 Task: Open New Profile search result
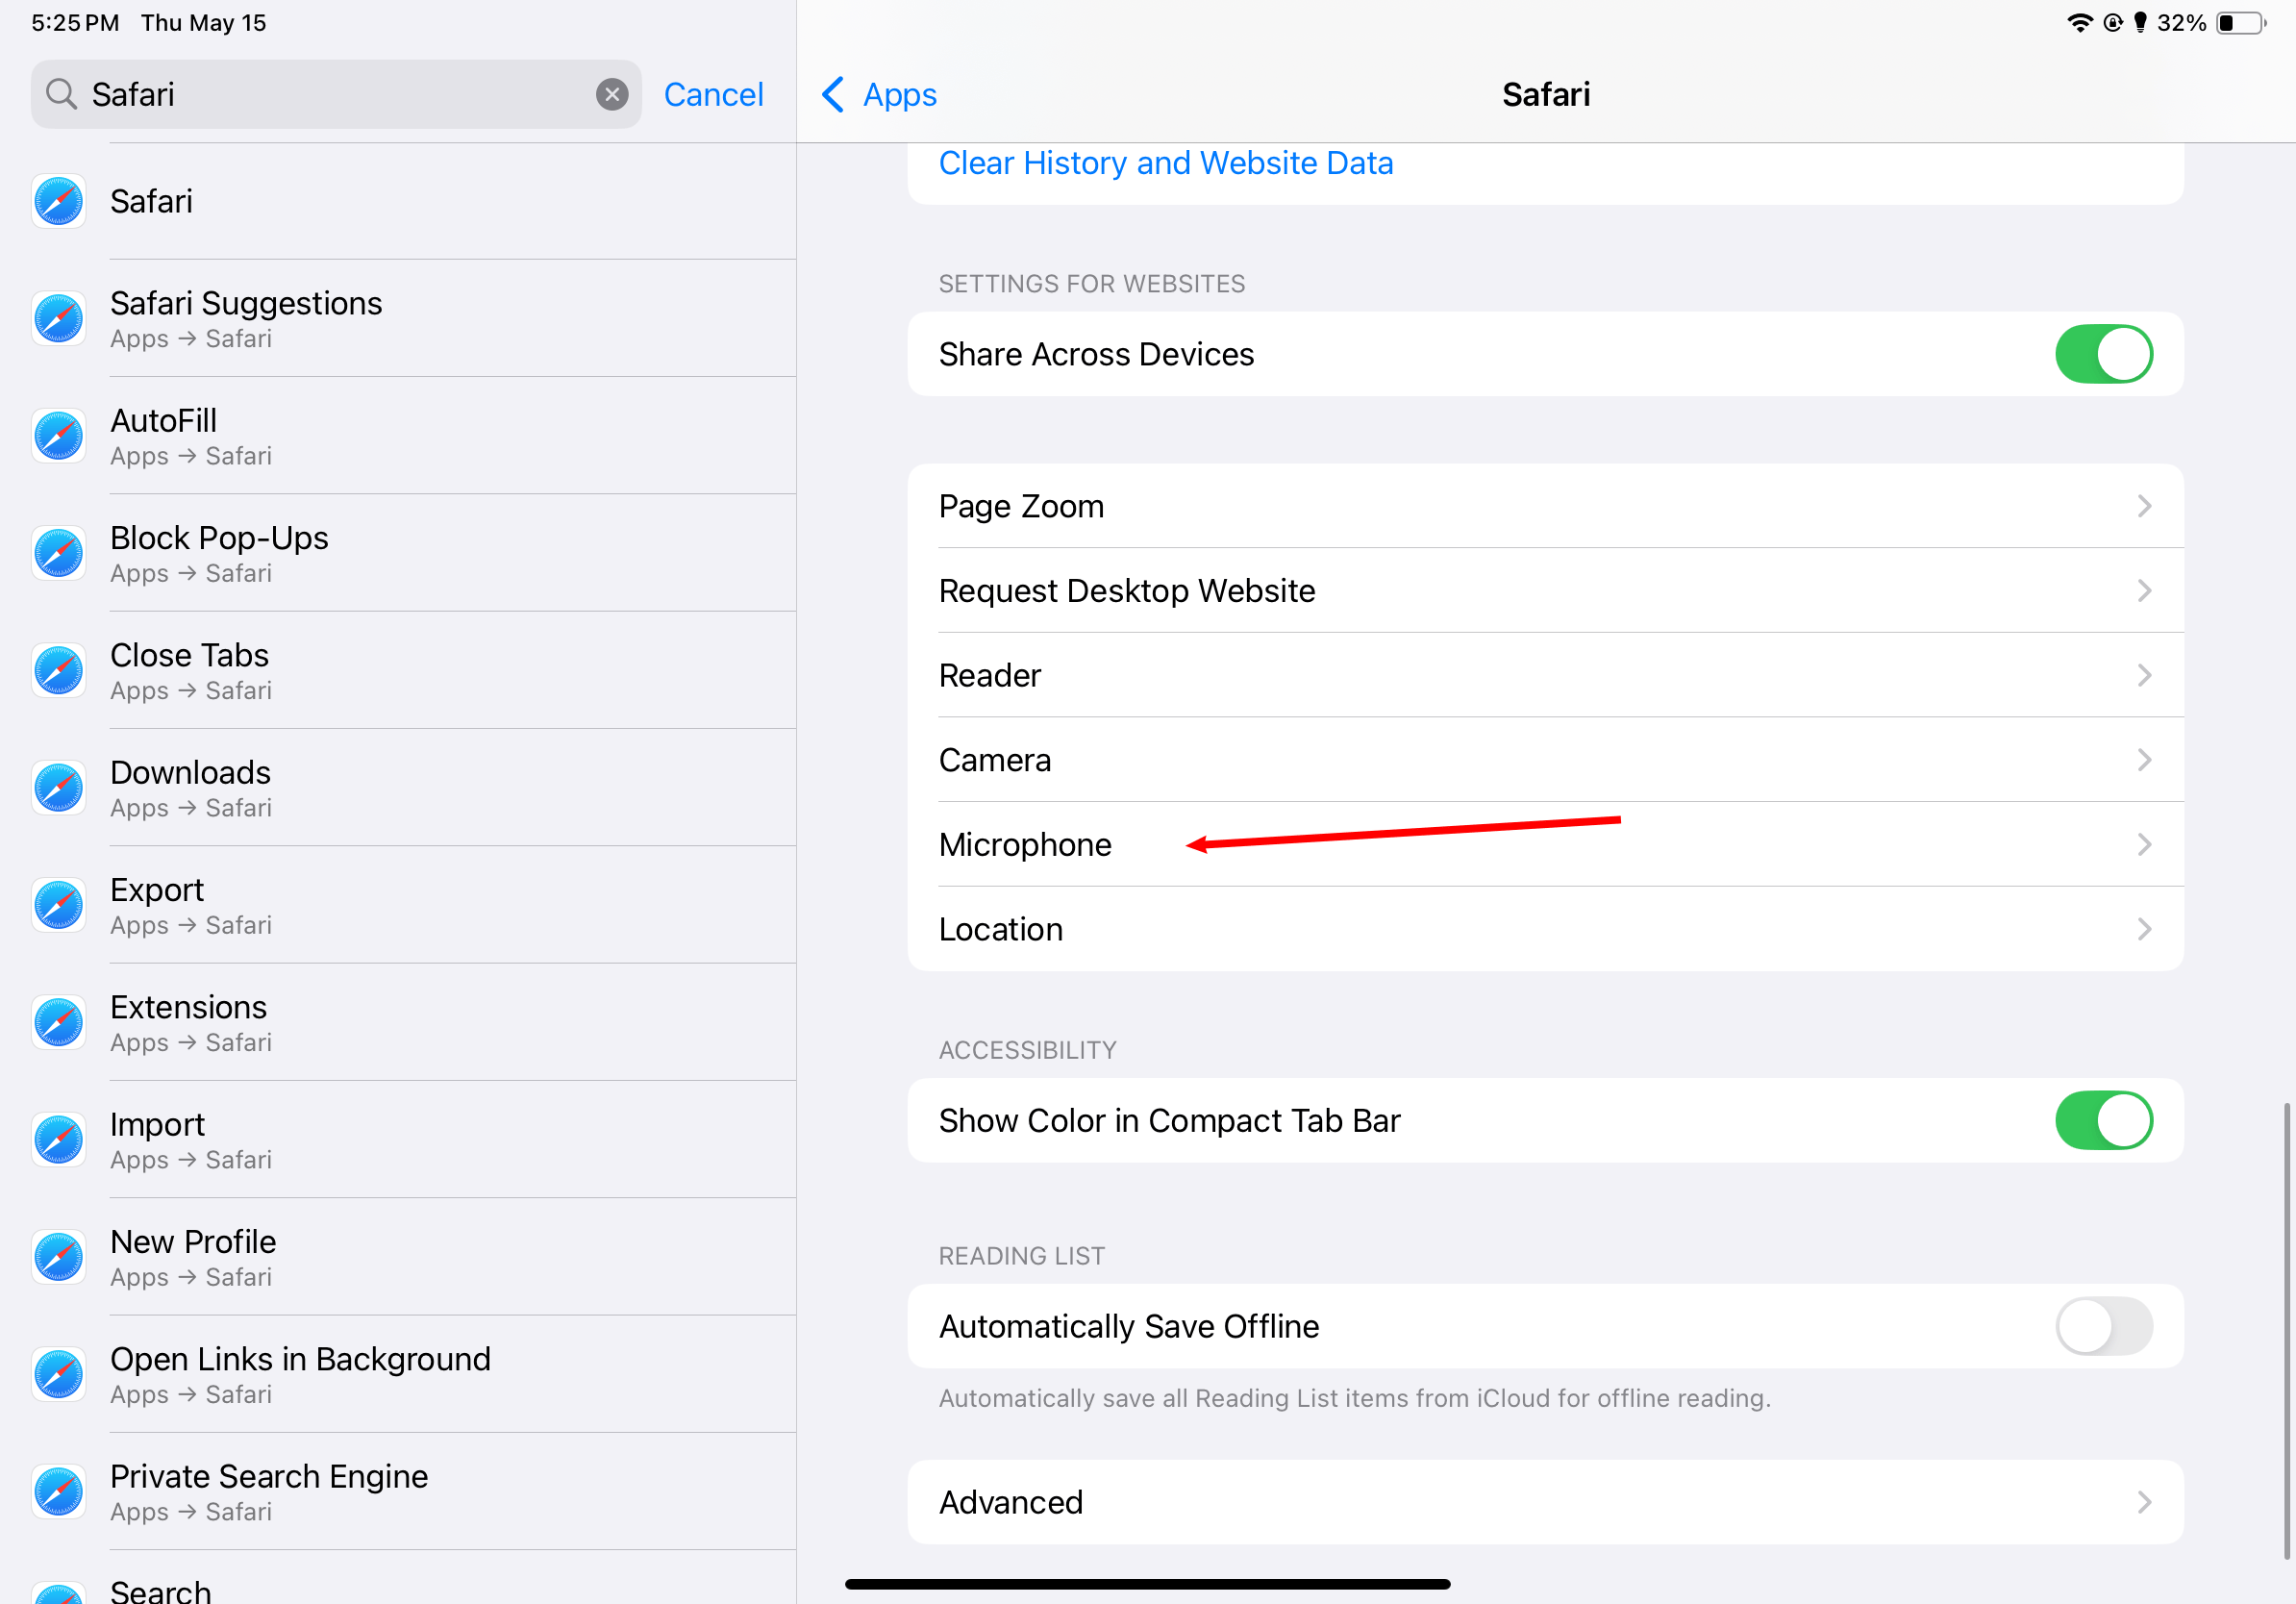click(x=398, y=1257)
